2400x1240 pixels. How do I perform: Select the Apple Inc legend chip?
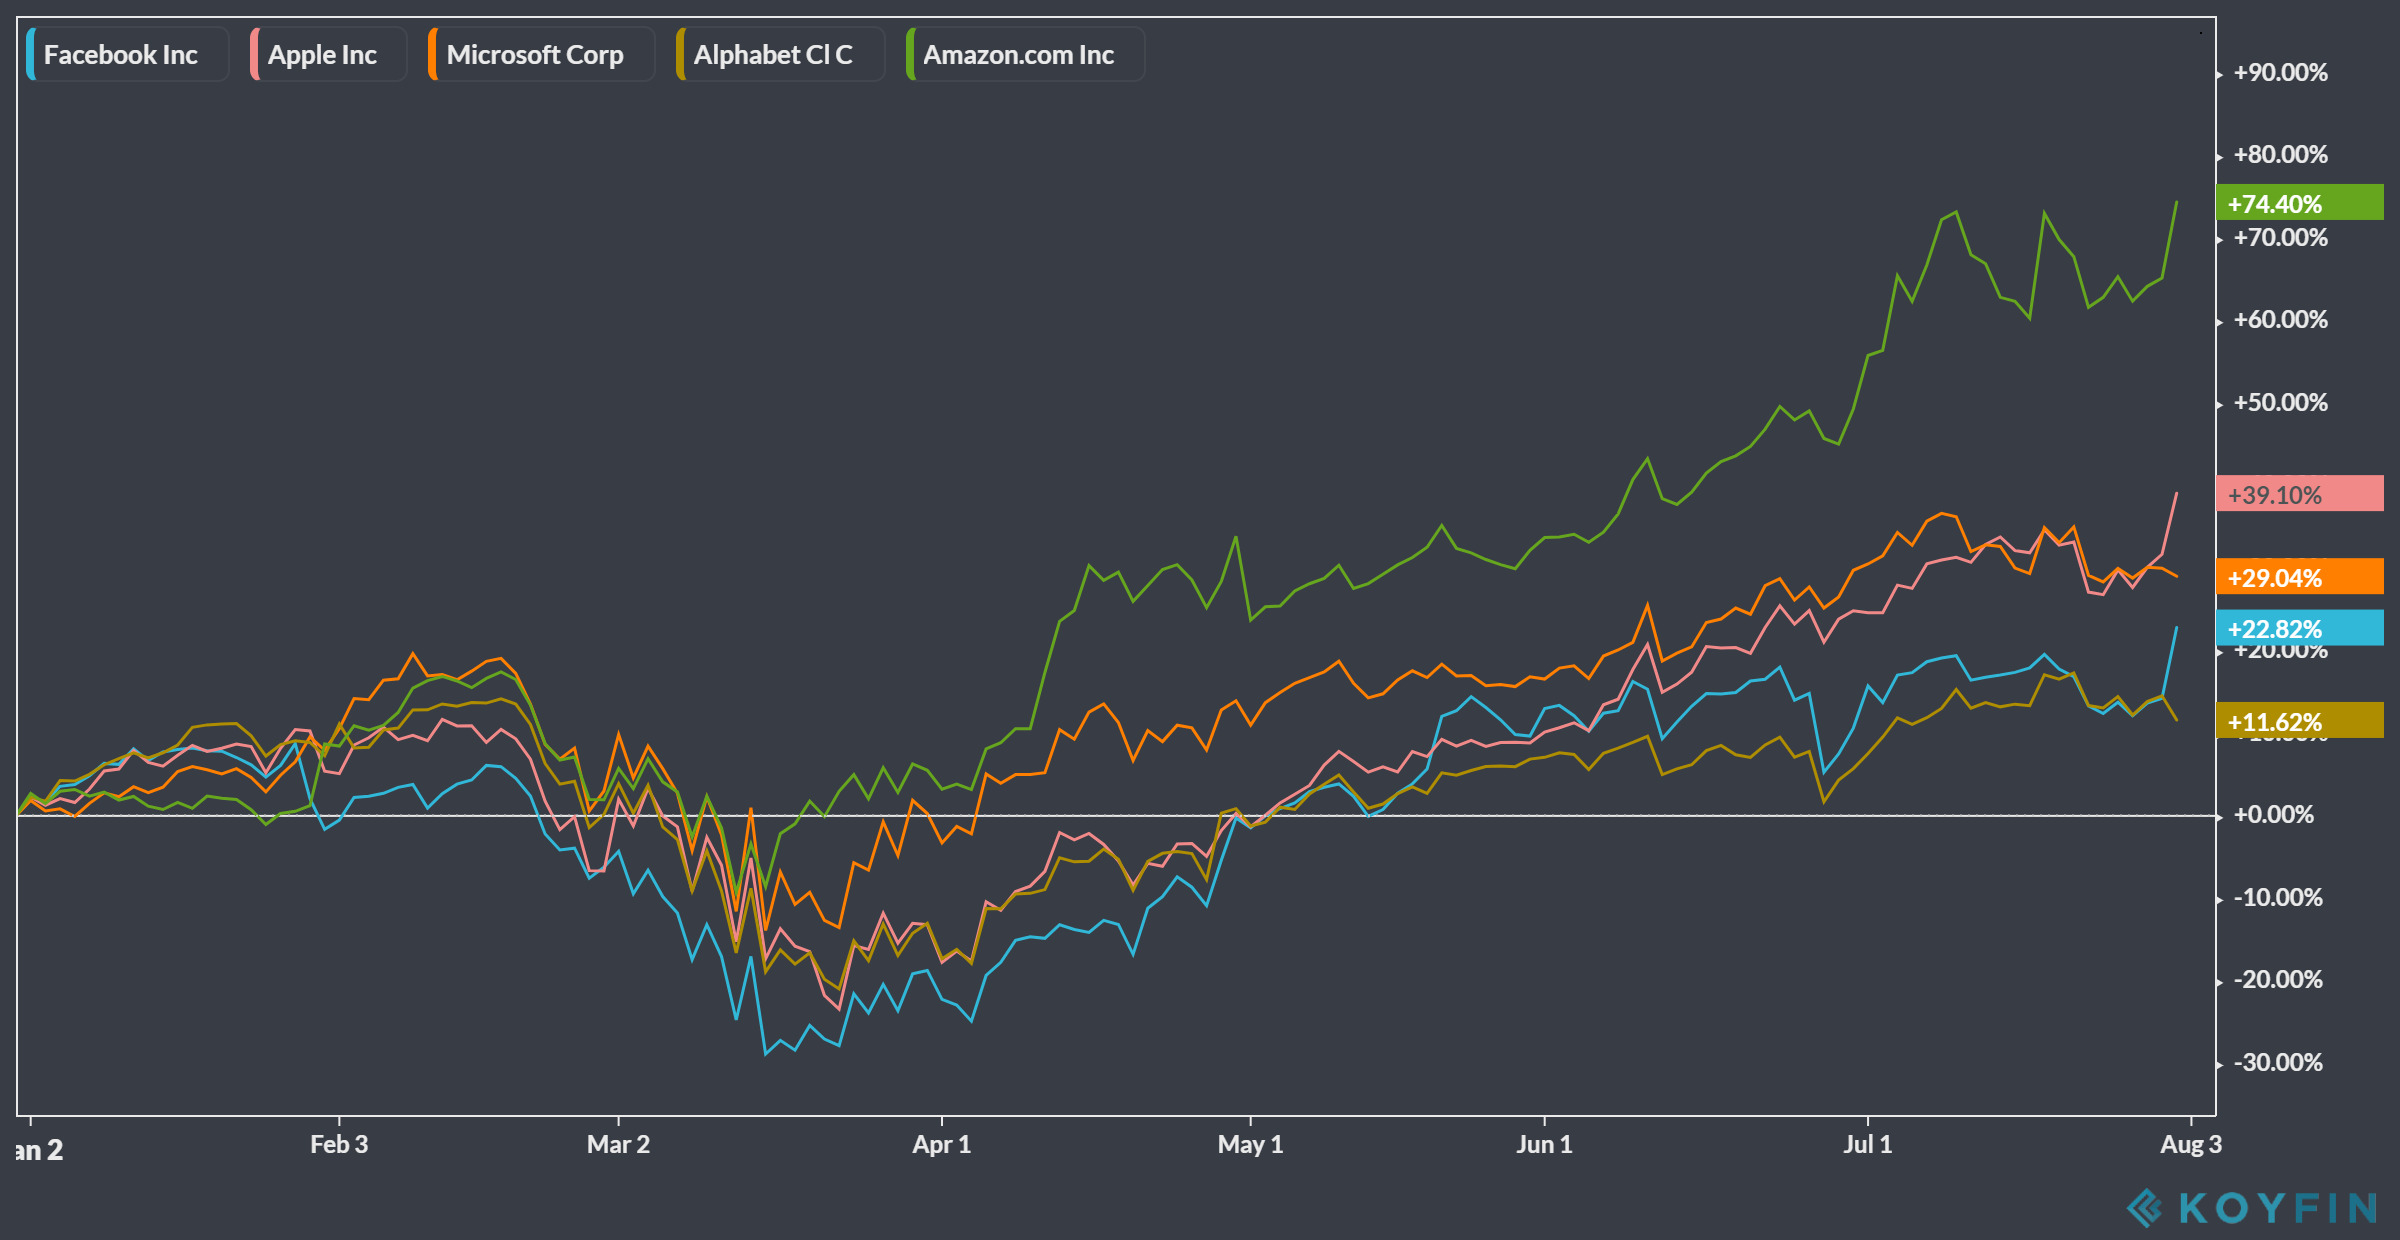click(x=328, y=54)
